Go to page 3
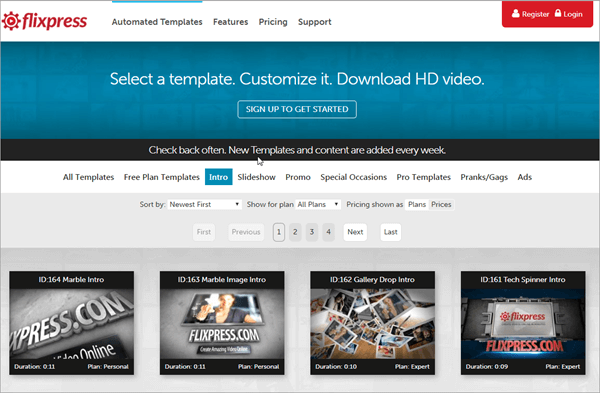Image resolution: width=600 pixels, height=393 pixels. [312, 232]
